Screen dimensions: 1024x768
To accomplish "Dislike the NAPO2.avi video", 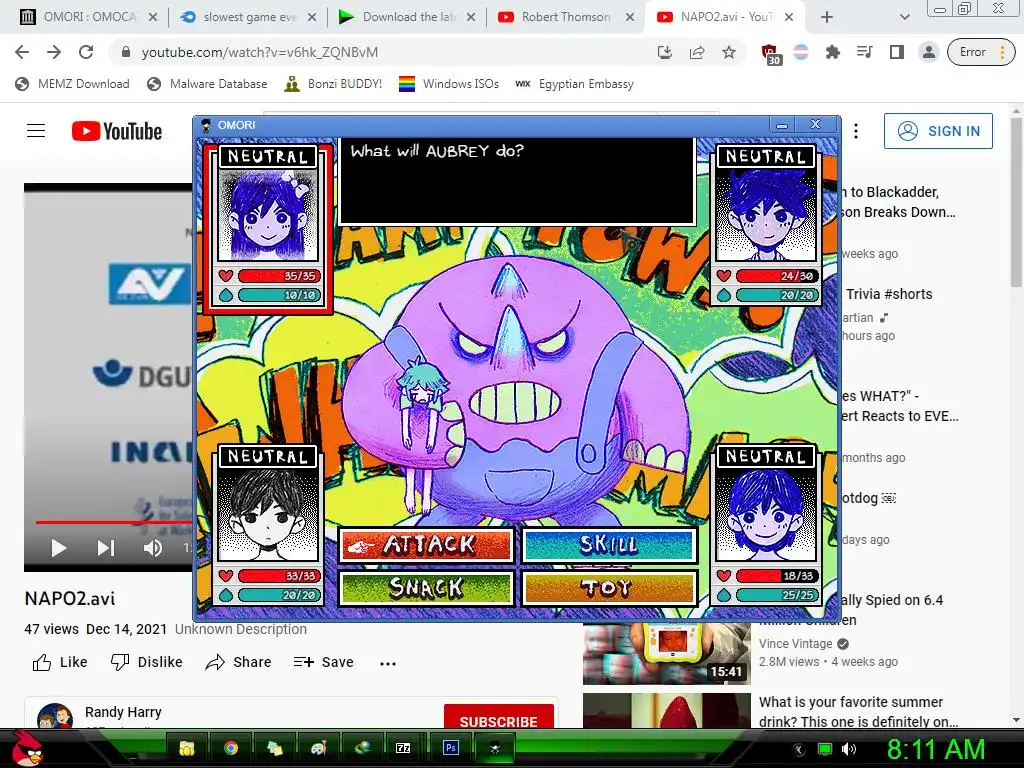I will (x=147, y=662).
